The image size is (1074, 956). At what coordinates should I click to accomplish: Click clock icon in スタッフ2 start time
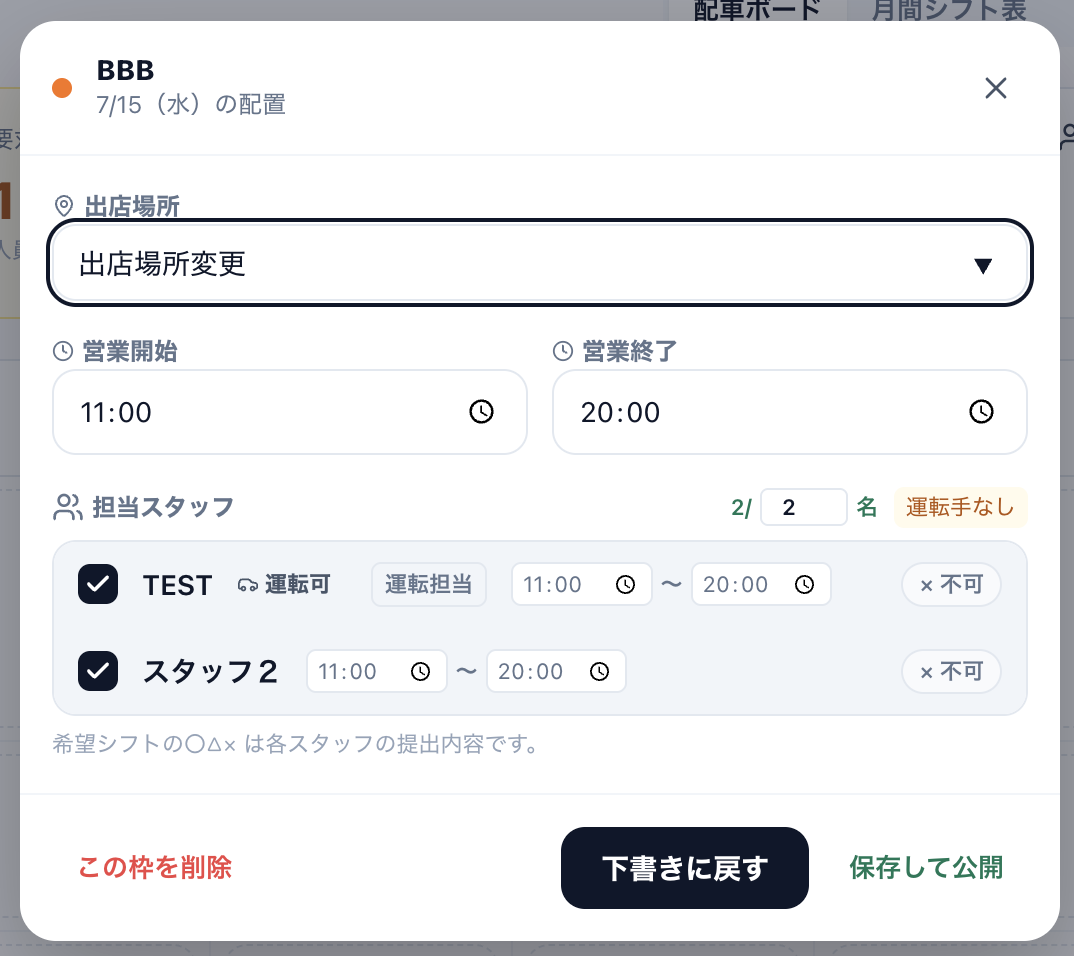pos(420,672)
